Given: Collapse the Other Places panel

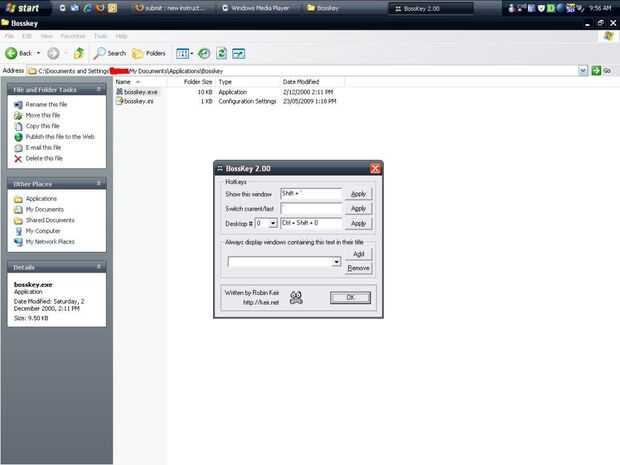Looking at the screenshot, I should coord(98,184).
